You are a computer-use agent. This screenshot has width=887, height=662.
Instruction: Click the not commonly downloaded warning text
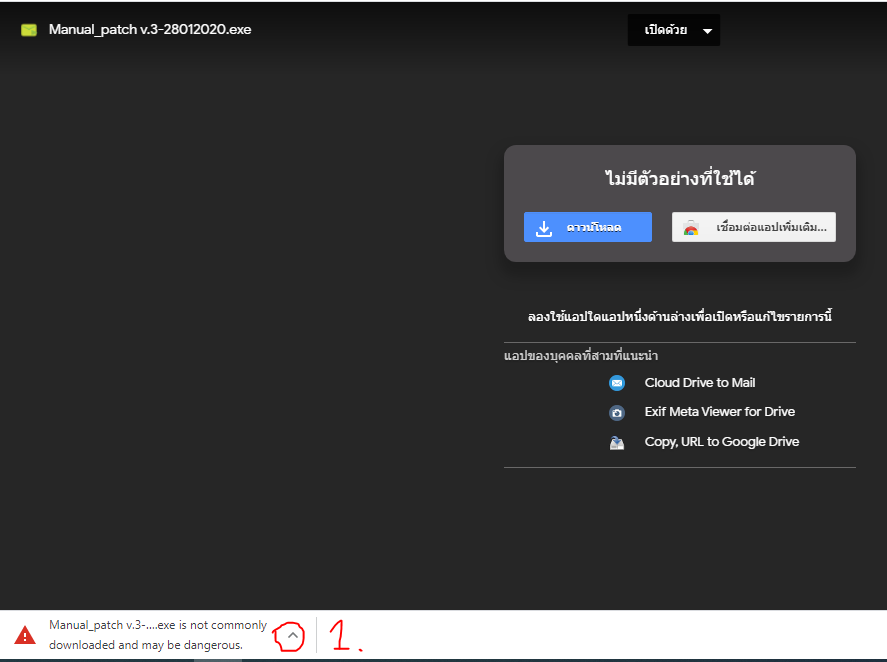tap(158, 635)
